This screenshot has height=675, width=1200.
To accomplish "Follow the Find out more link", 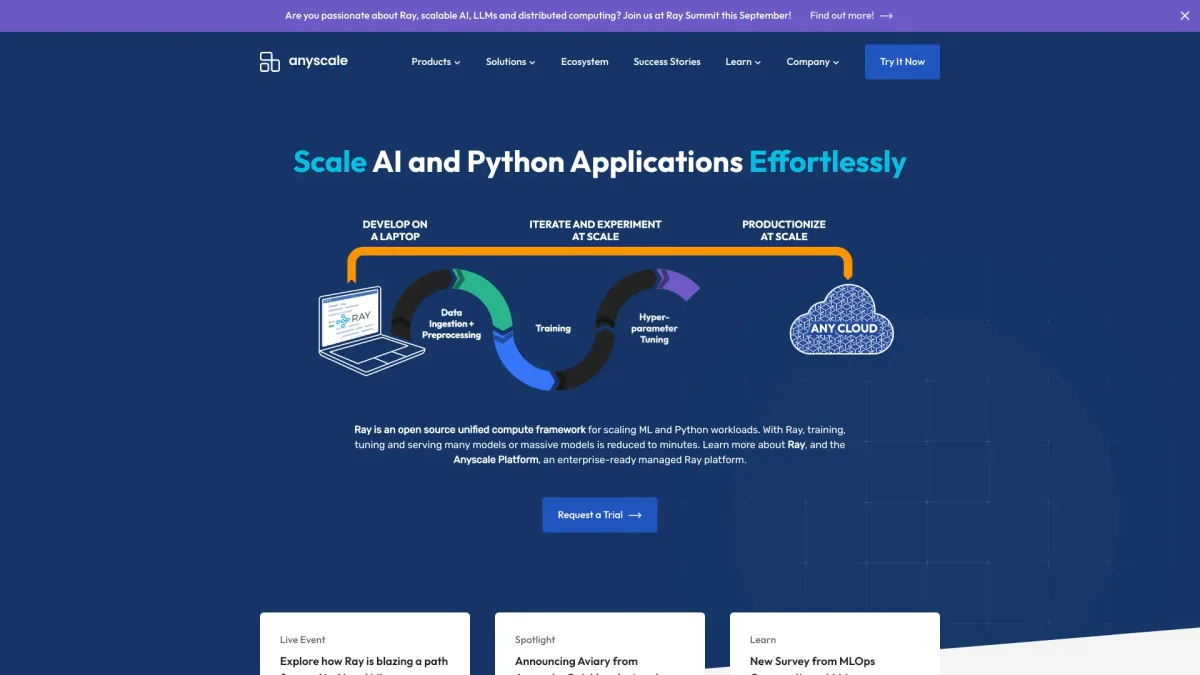I will [x=841, y=16].
